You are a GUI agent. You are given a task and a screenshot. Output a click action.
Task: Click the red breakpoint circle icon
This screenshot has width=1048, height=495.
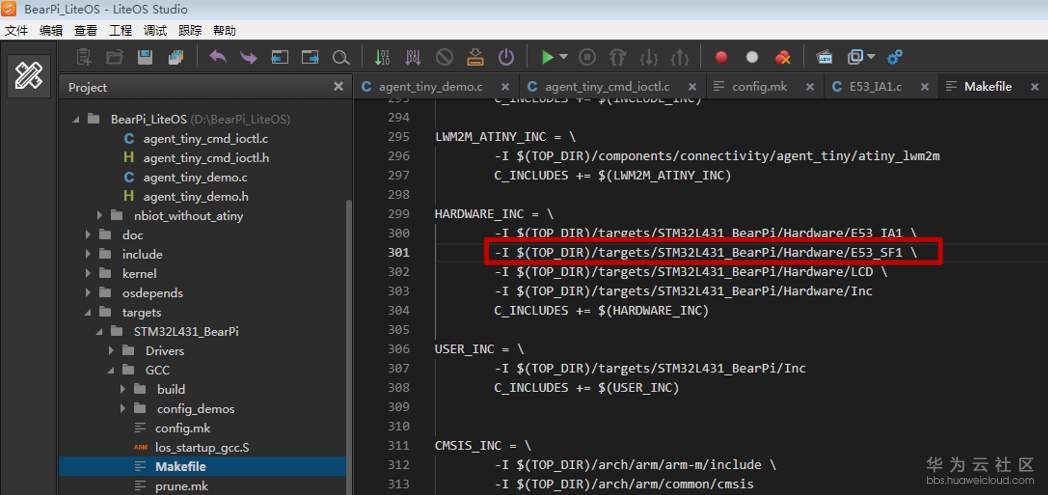721,57
